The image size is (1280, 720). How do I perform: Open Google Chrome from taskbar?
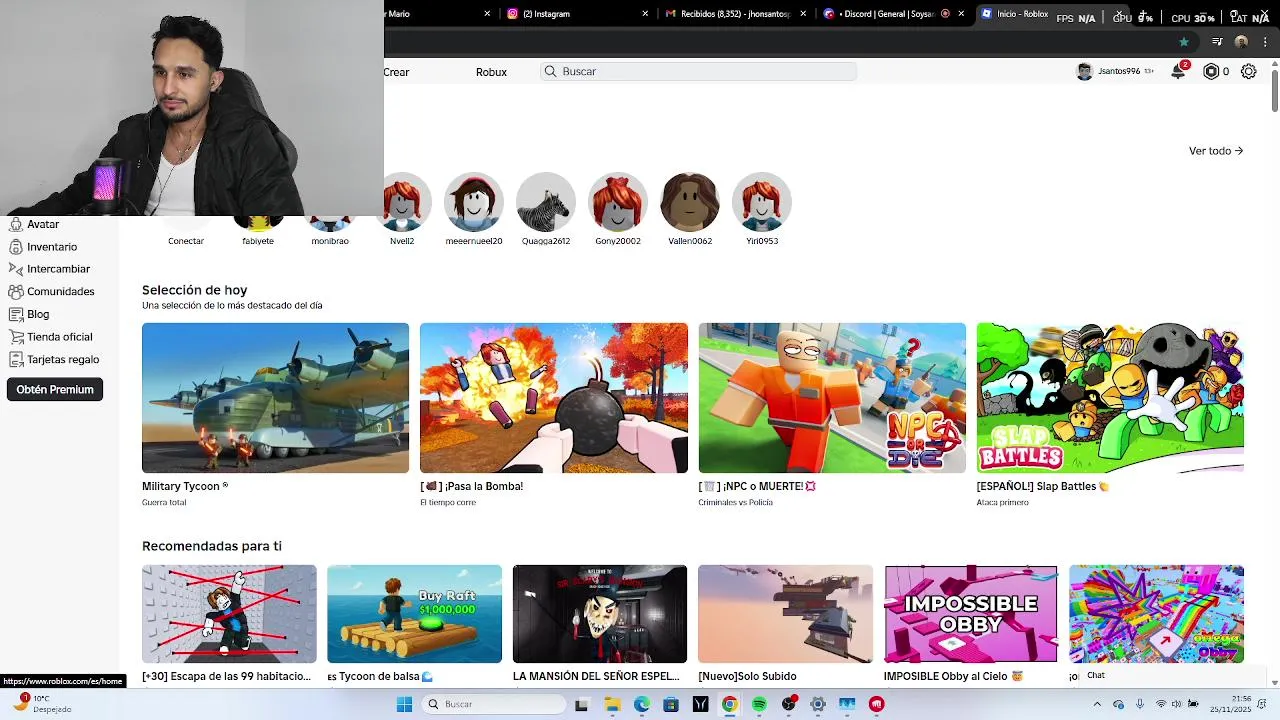coord(730,704)
